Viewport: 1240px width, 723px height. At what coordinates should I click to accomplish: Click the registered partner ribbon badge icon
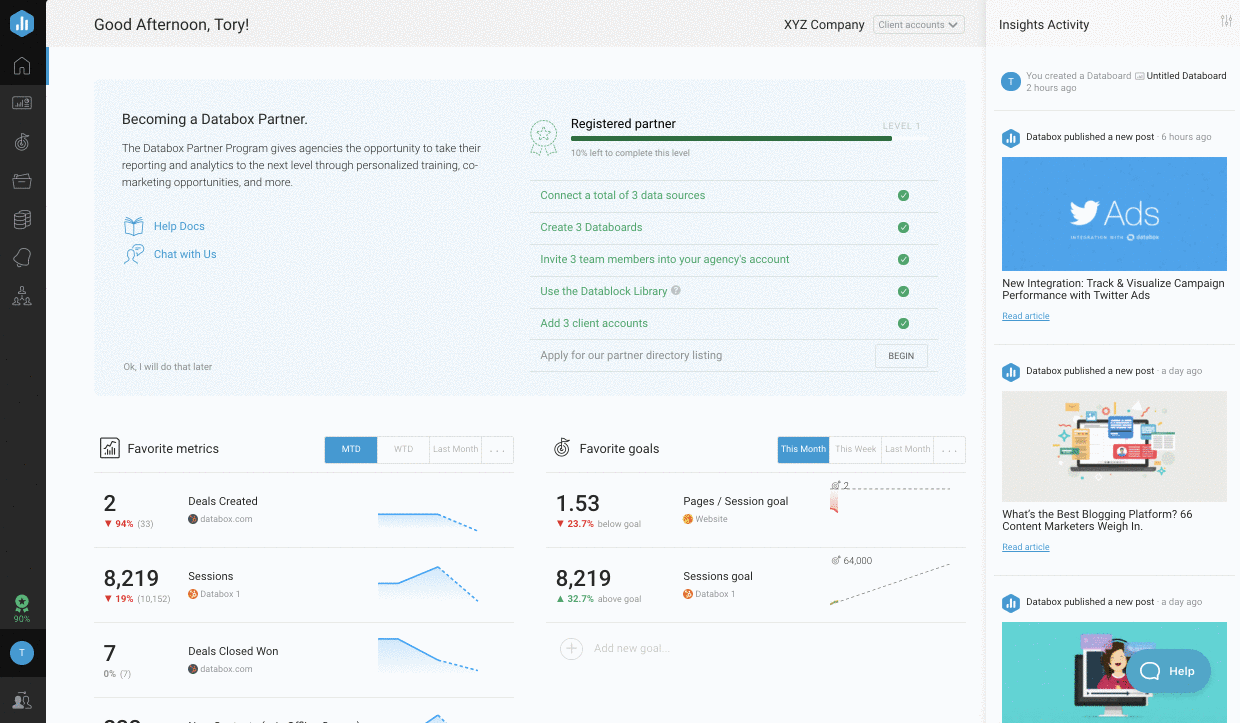click(543, 138)
